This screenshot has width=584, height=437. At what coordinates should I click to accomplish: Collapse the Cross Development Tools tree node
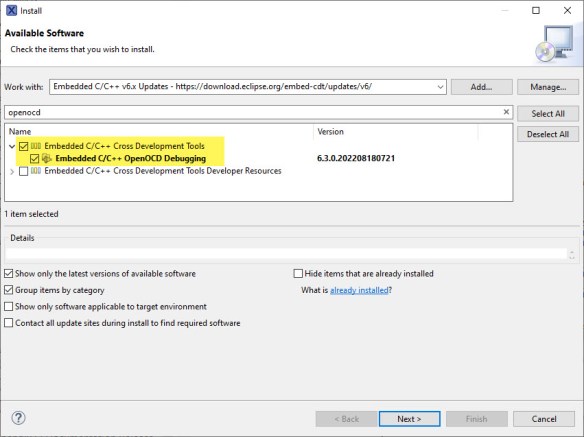coord(12,146)
